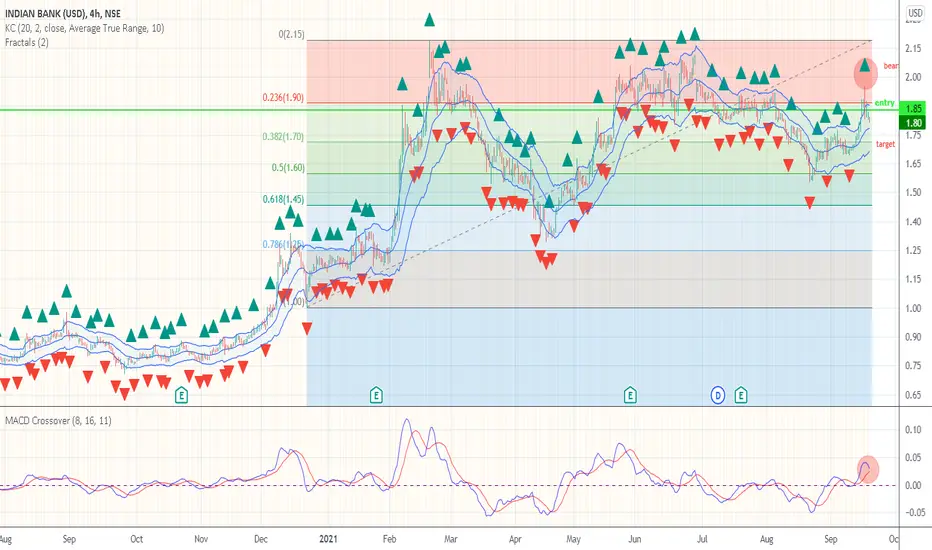Click the Dec label on time axis
932x550 pixels.
pos(260,539)
